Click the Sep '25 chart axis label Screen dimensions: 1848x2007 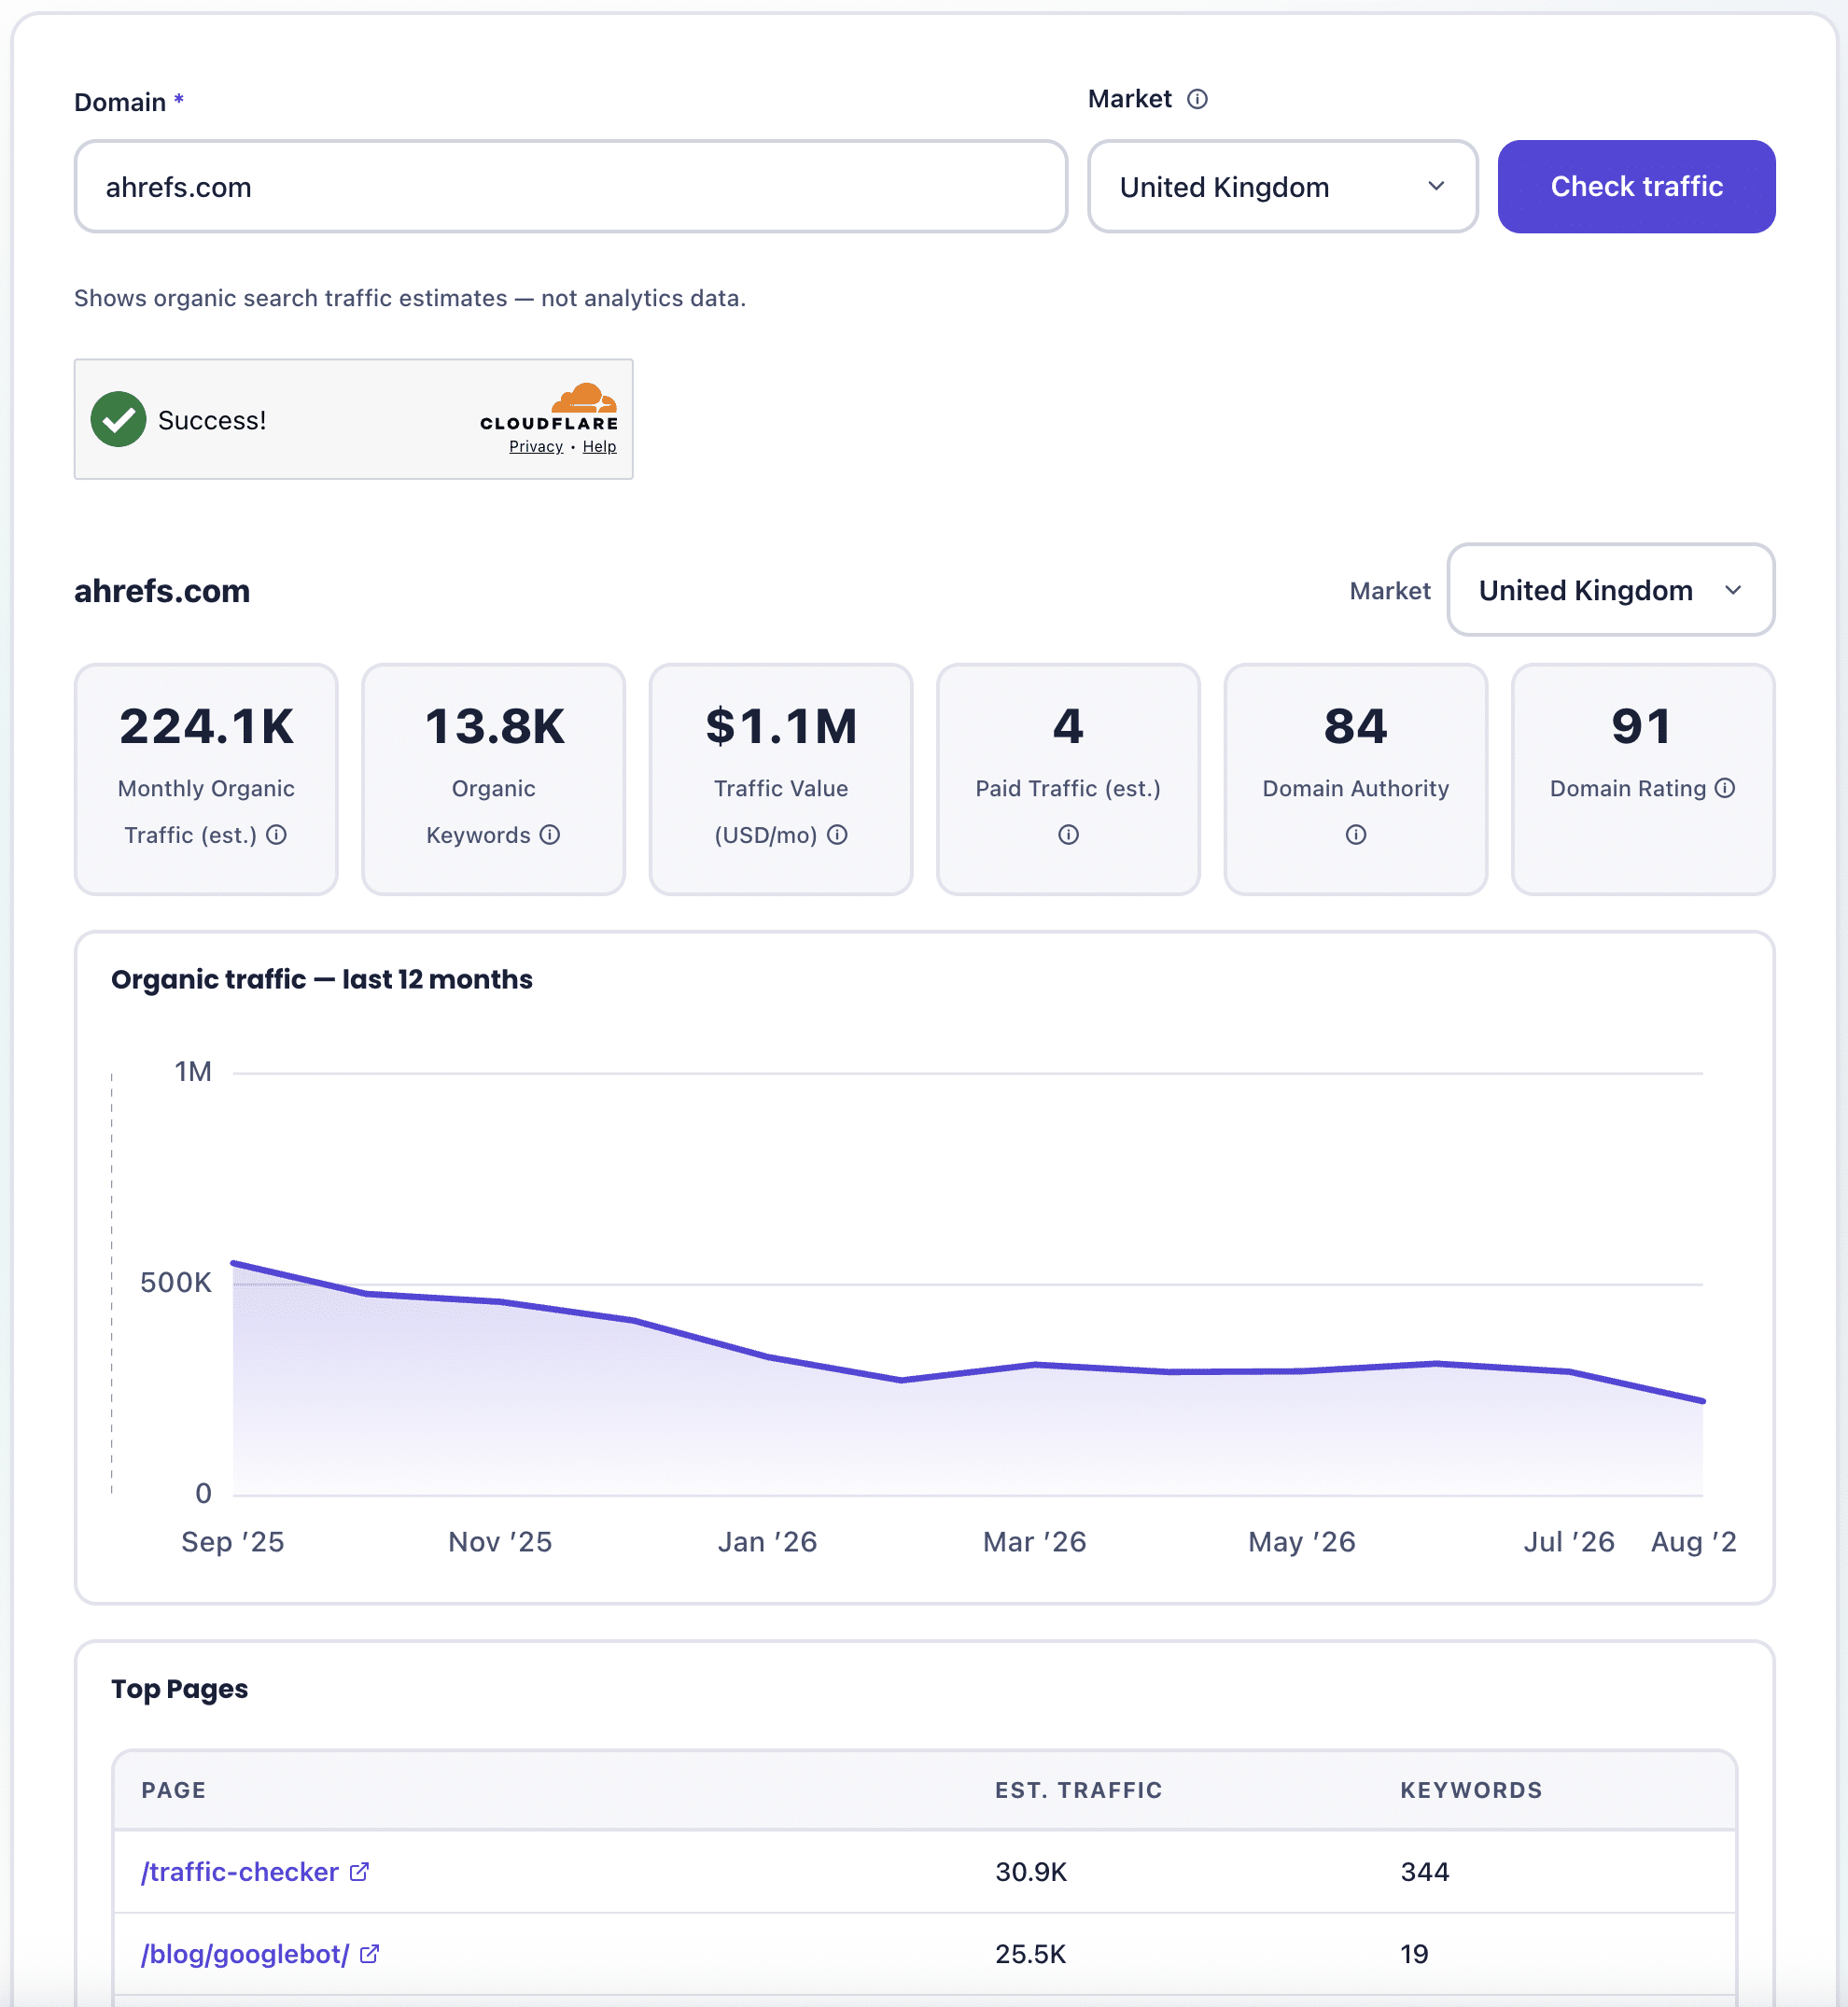[x=233, y=1541]
